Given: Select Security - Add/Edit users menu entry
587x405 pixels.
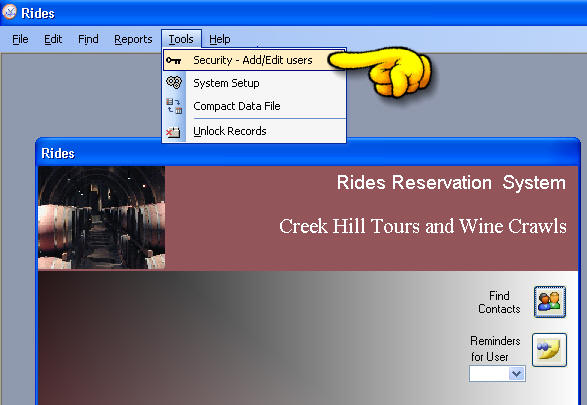Looking at the screenshot, I should (254, 60).
